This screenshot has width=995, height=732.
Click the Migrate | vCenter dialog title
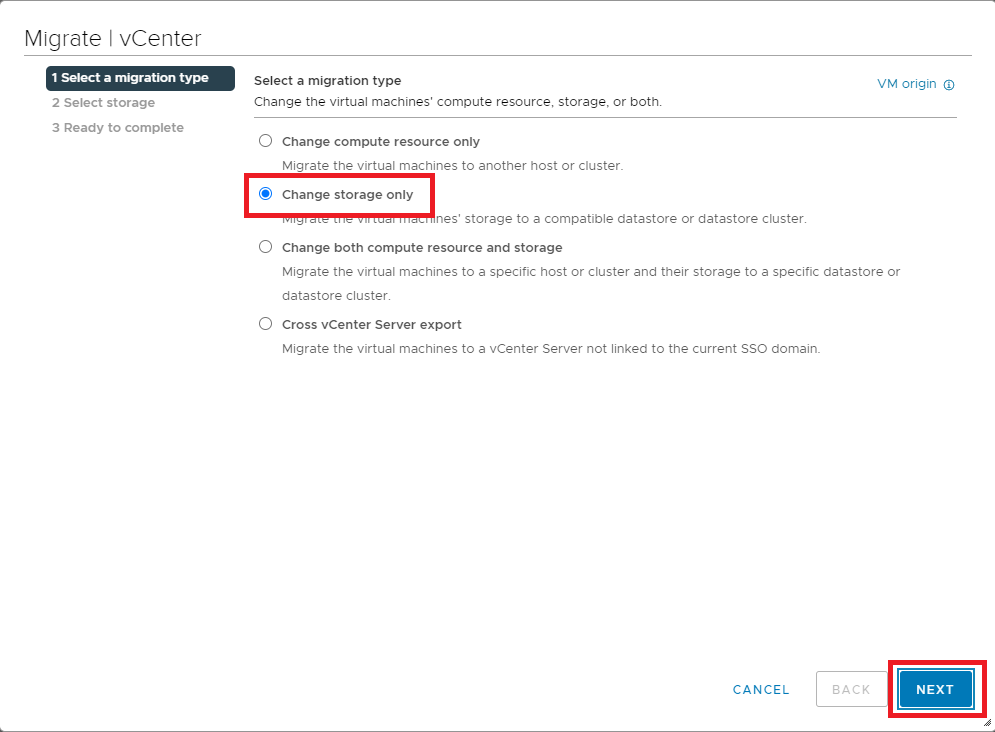coord(113,39)
